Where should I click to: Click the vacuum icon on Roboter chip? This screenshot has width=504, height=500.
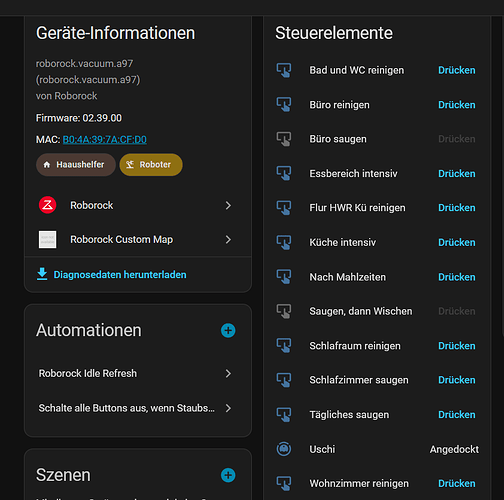[x=130, y=165]
